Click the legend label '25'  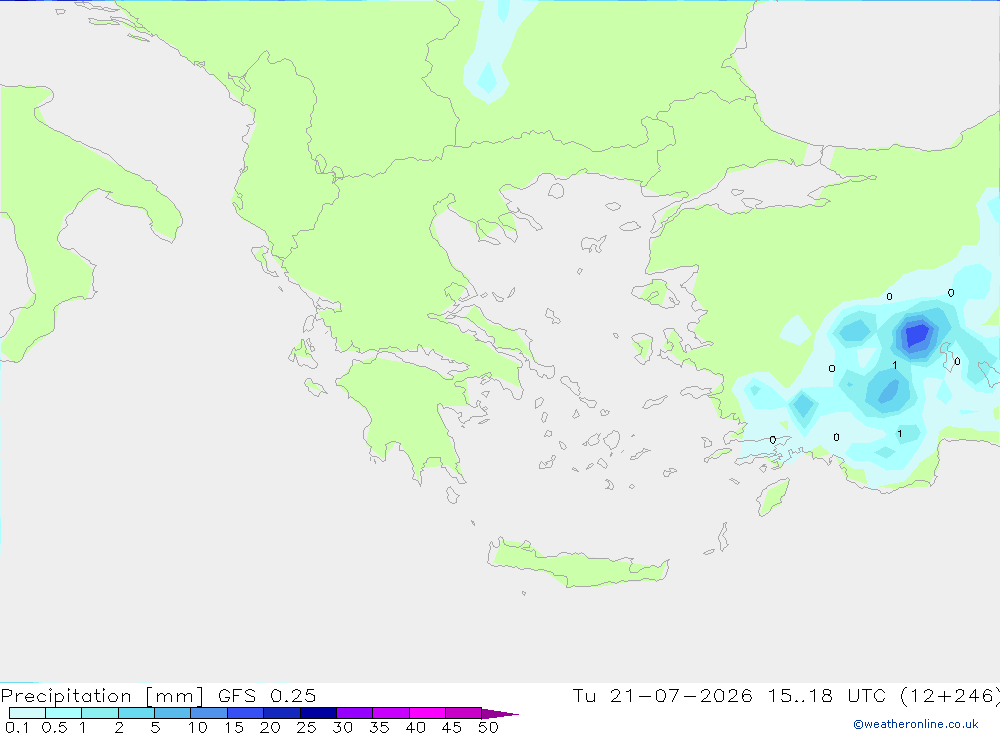(x=306, y=727)
